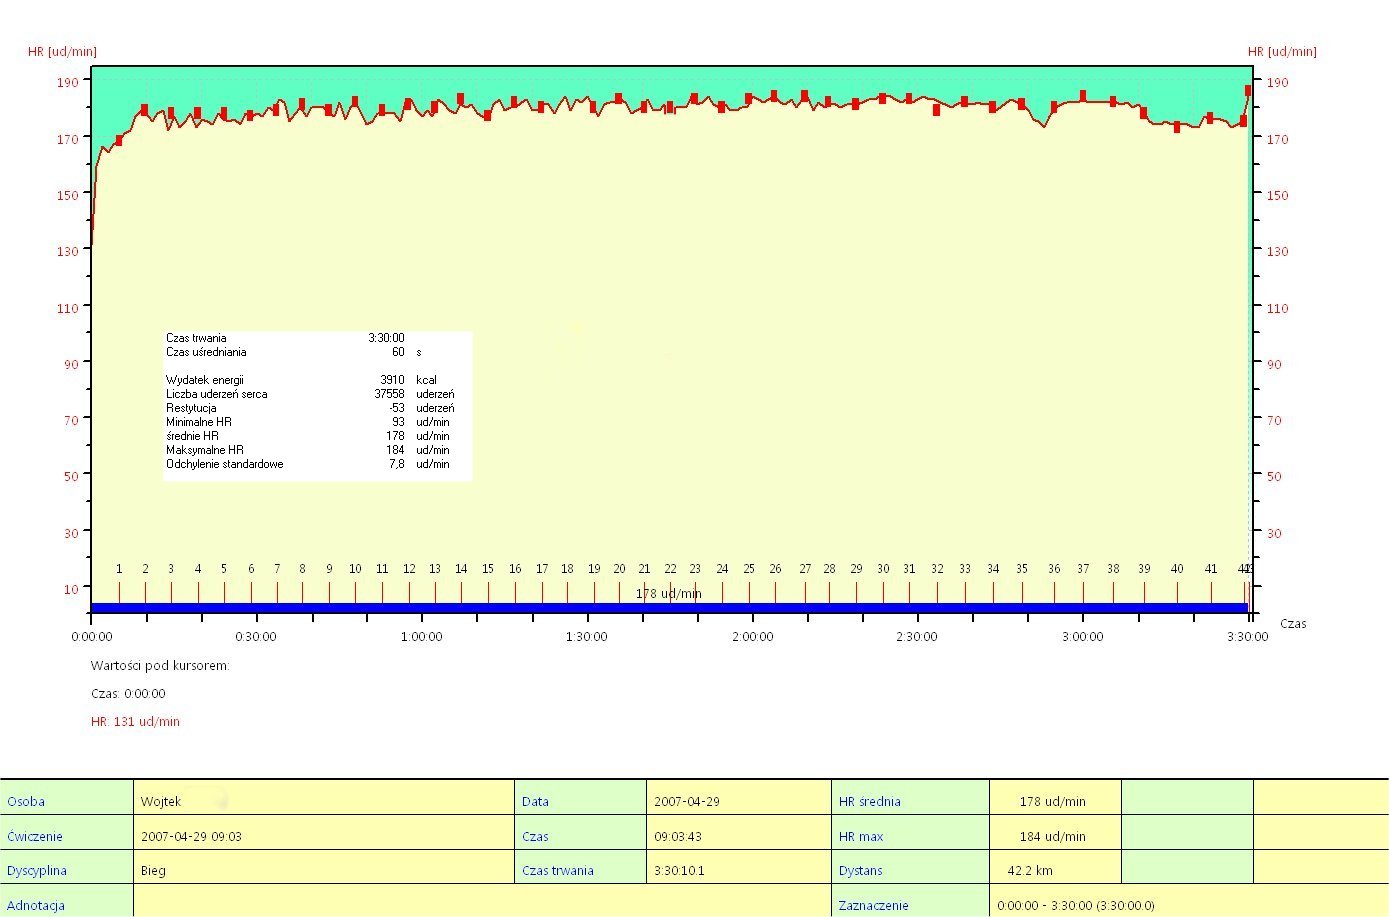Select lap marker 37 on the timeline
Viewport: 1389px width, 917px height.
pos(1083,569)
